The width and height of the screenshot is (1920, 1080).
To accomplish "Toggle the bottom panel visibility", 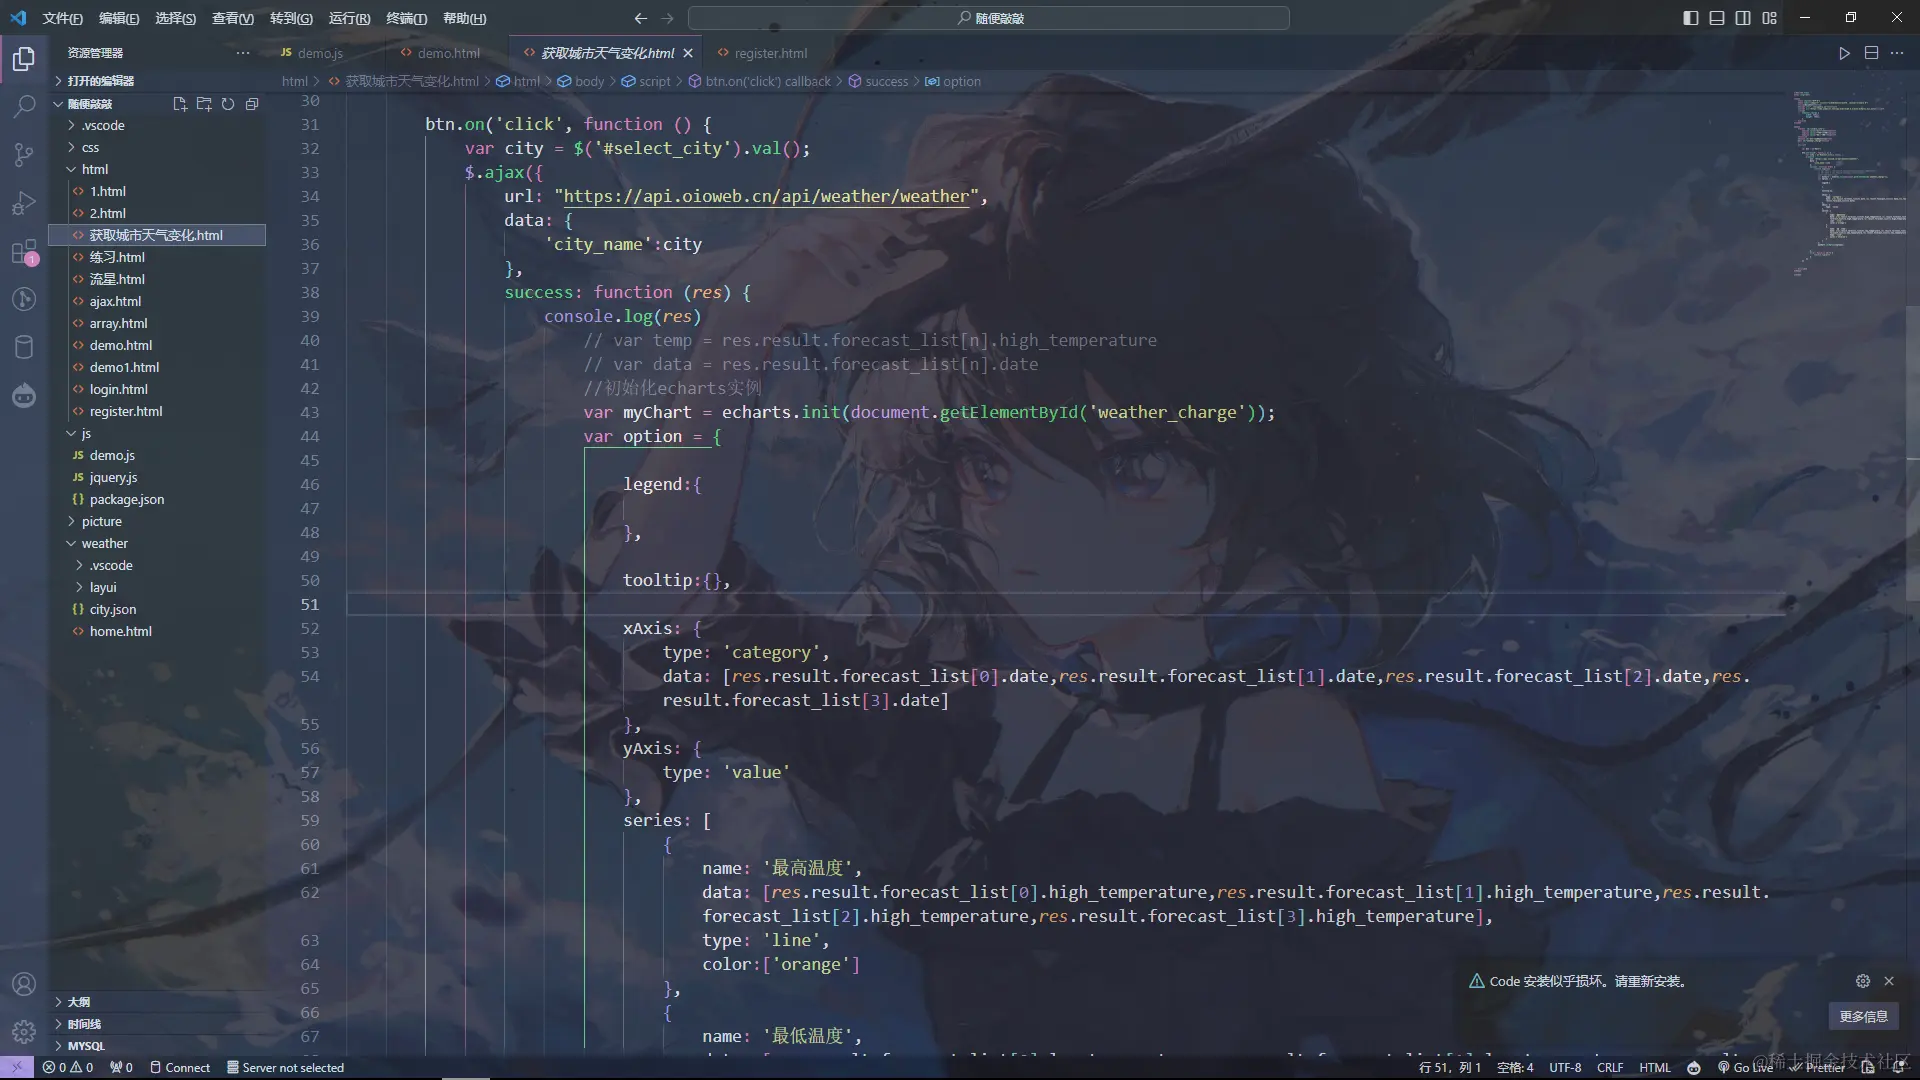I will click(x=1717, y=18).
